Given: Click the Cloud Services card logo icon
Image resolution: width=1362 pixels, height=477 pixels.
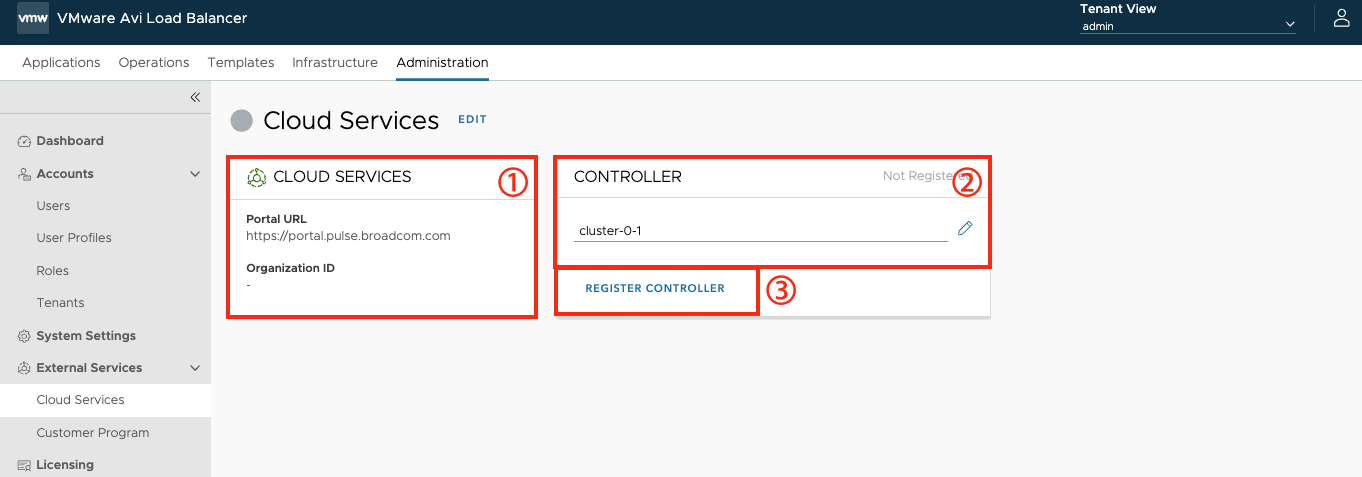Looking at the screenshot, I should pyautogui.click(x=256, y=177).
